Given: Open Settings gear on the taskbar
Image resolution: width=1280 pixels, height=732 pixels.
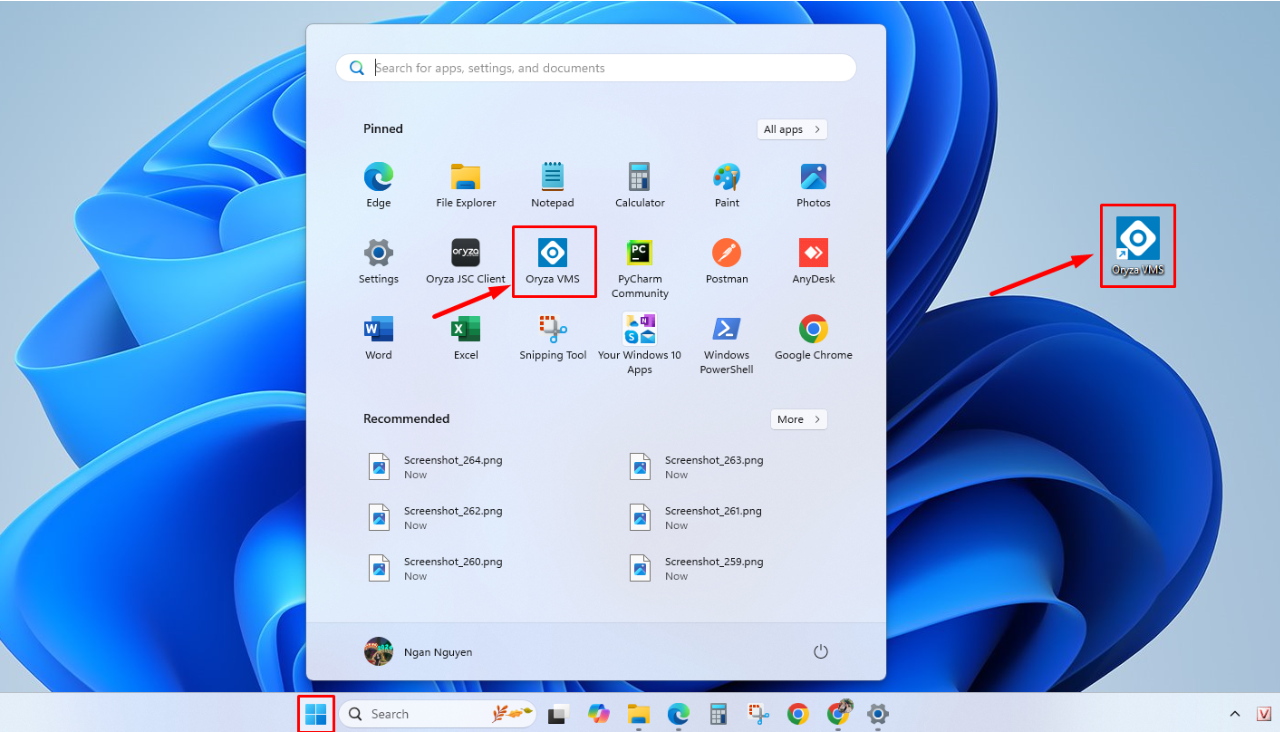Looking at the screenshot, I should (878, 714).
